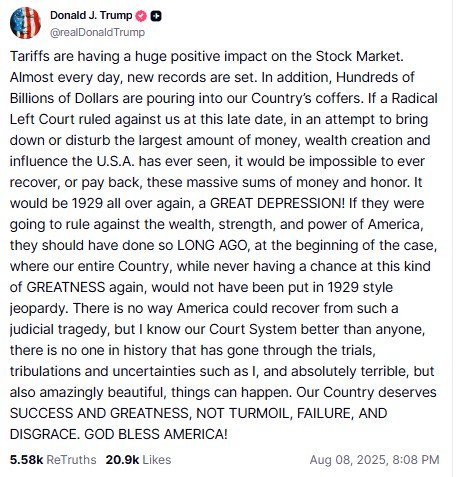Click "SUCCESS AND GREATNESS," in the post
The width and height of the screenshot is (459, 477).
101,413
